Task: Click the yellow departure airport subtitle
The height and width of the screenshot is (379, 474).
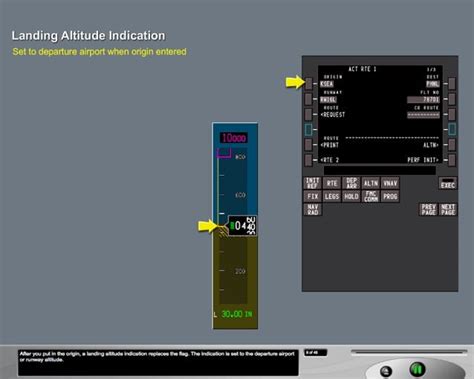Action: [x=99, y=52]
